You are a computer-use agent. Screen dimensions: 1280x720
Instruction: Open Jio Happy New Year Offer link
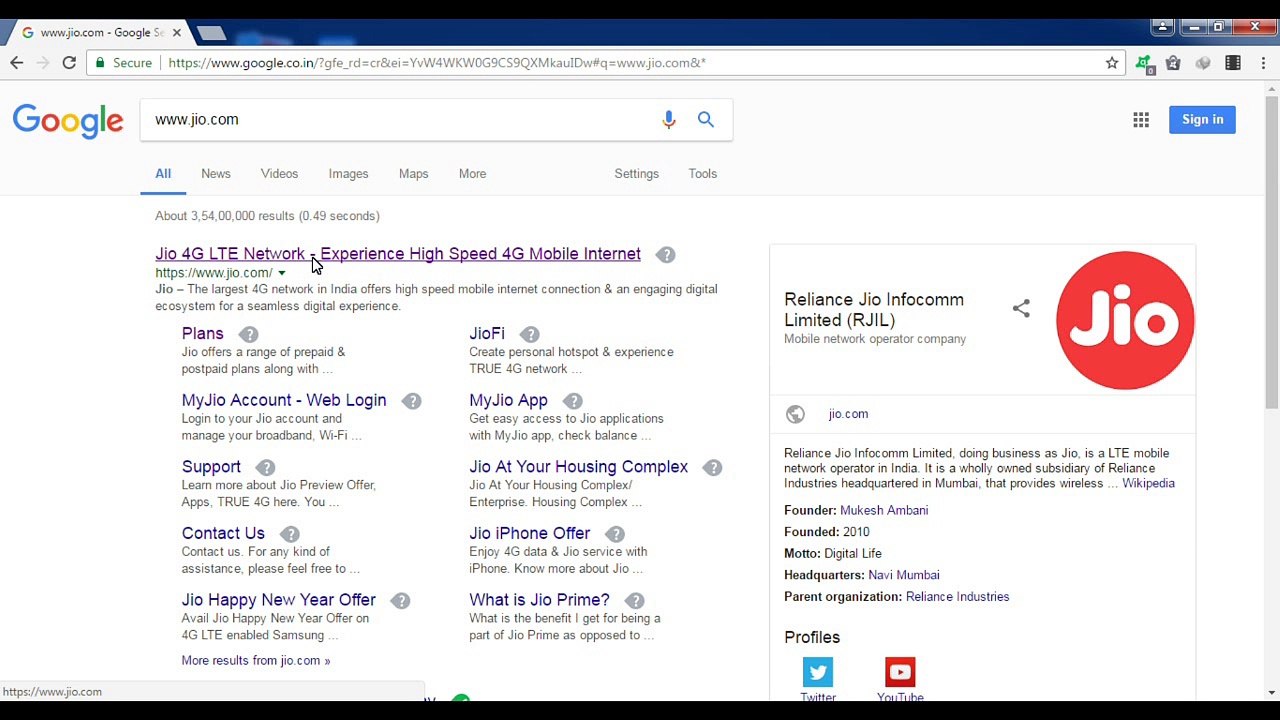[278, 600]
